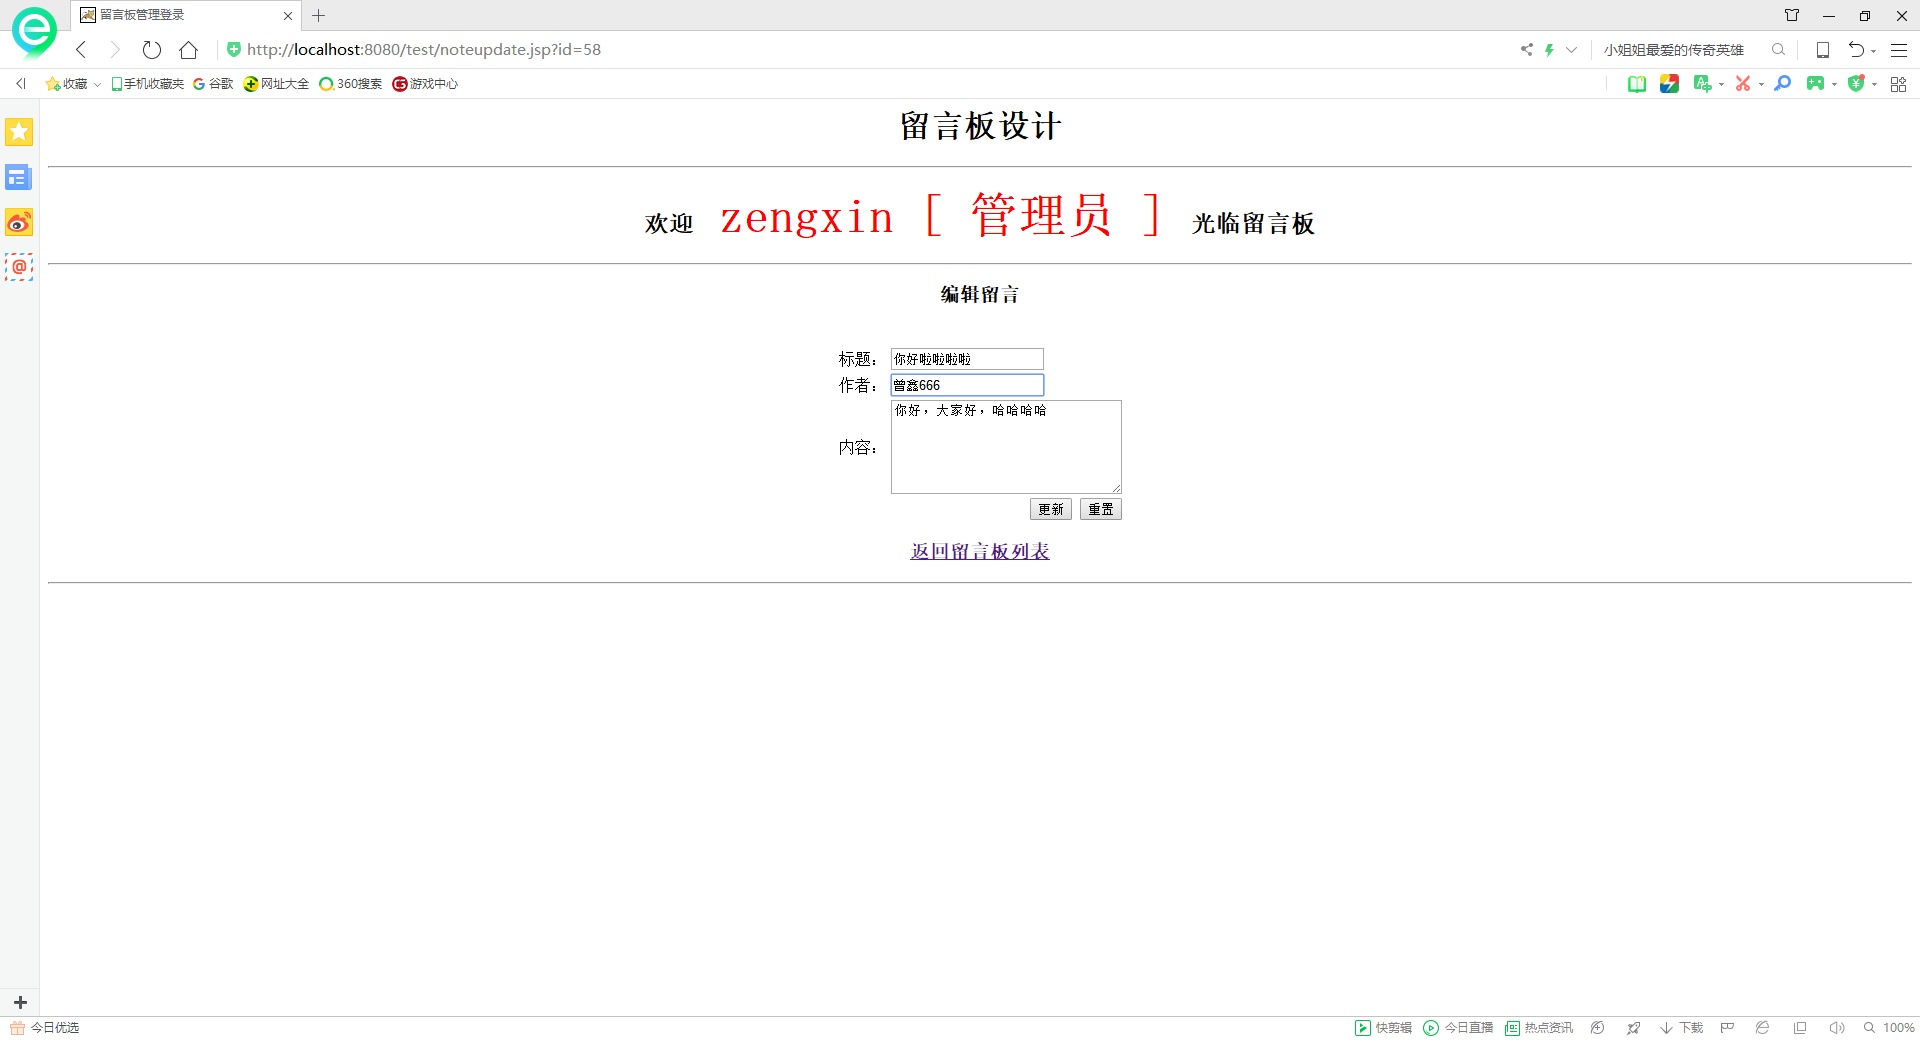Expand the shield wallet dropdown
This screenshot has width=1920, height=1040.
(1874, 85)
